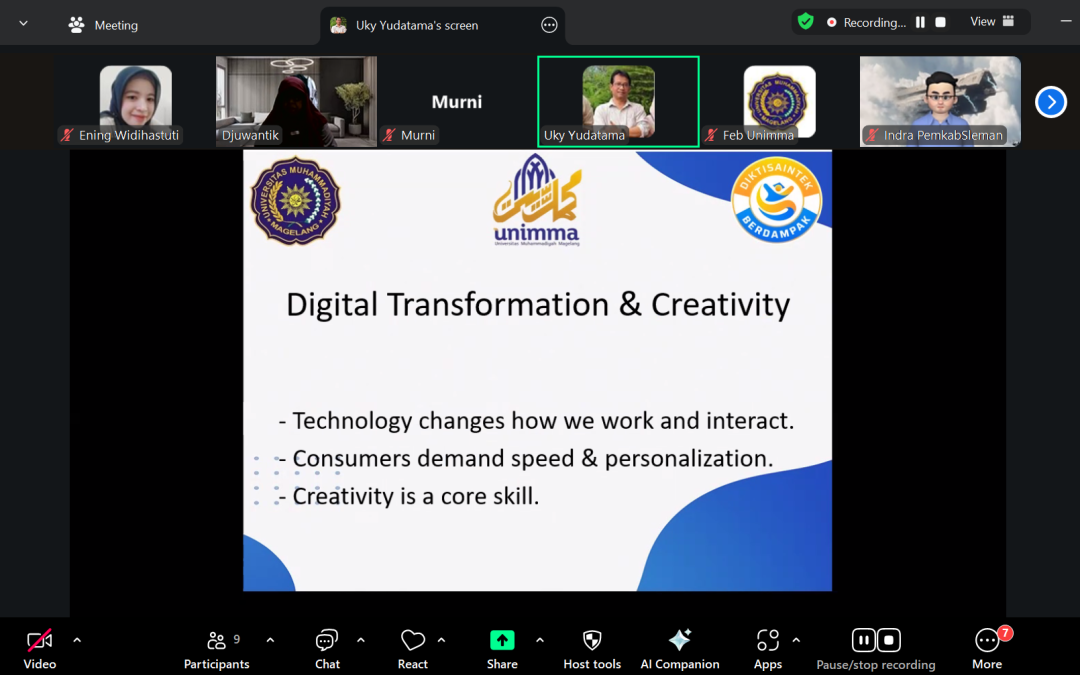The height and width of the screenshot is (675, 1080).
Task: Open the Chat panel
Action: 327,649
